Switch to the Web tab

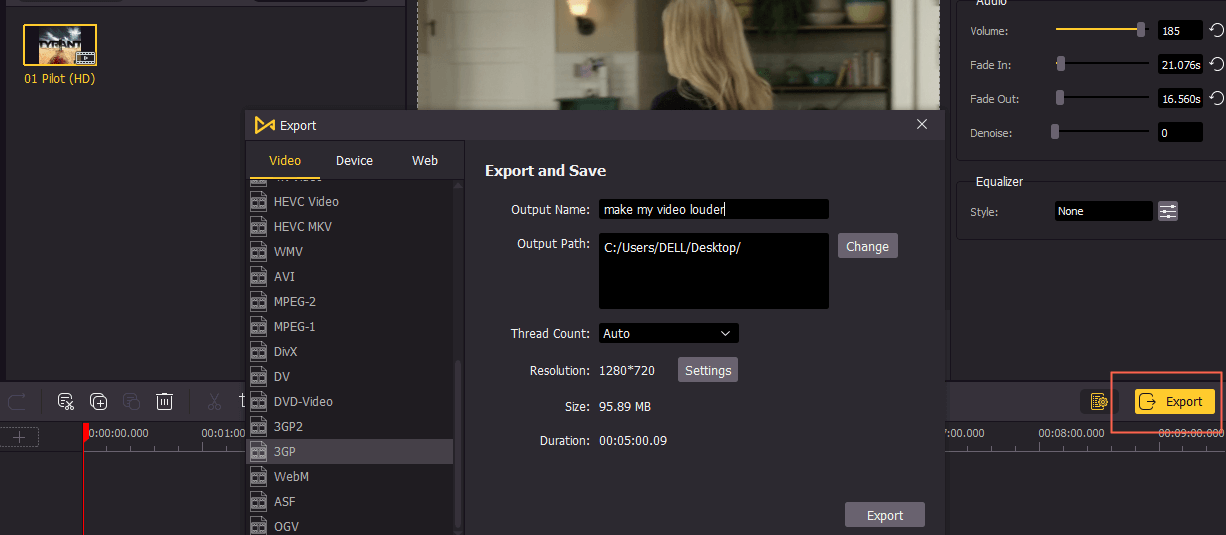tap(425, 160)
